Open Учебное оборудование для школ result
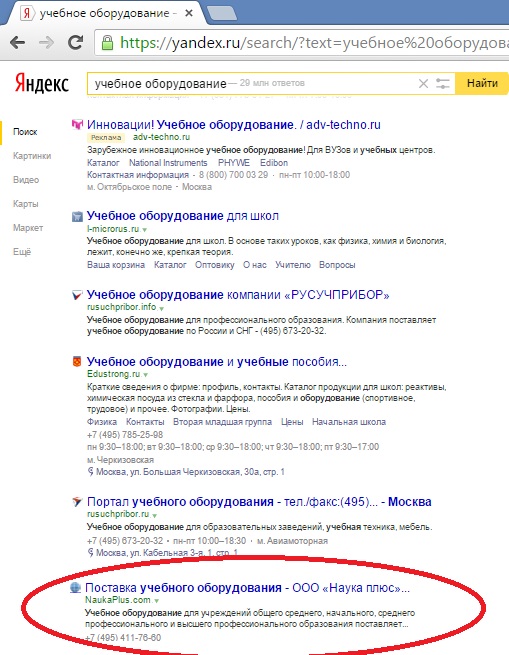Screen dimensions: 509x655 [x=183, y=216]
